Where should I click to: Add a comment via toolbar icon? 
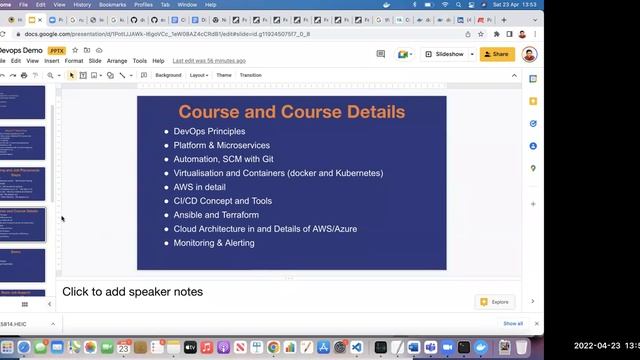pyautogui.click(x=144, y=76)
